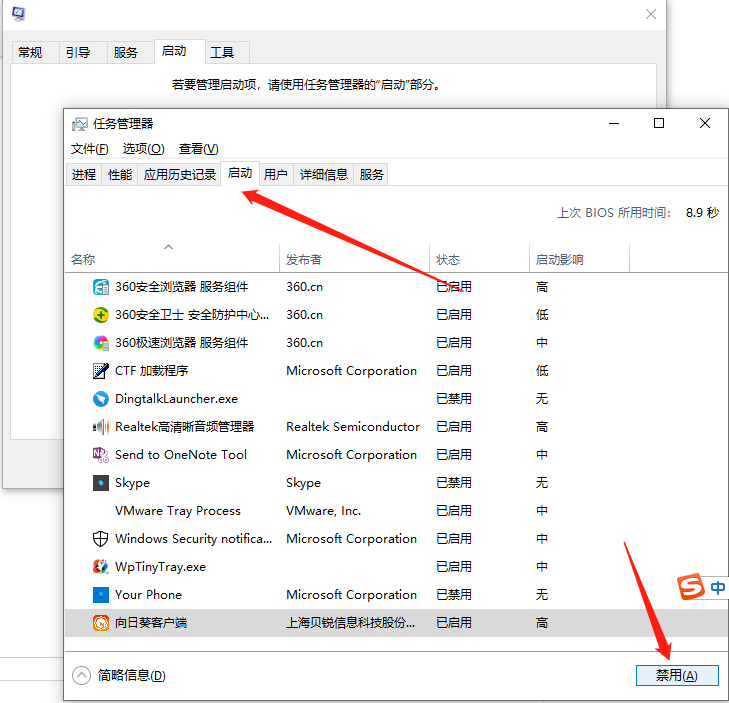Open the 选项(O) menu
729x703 pixels.
click(x=143, y=149)
